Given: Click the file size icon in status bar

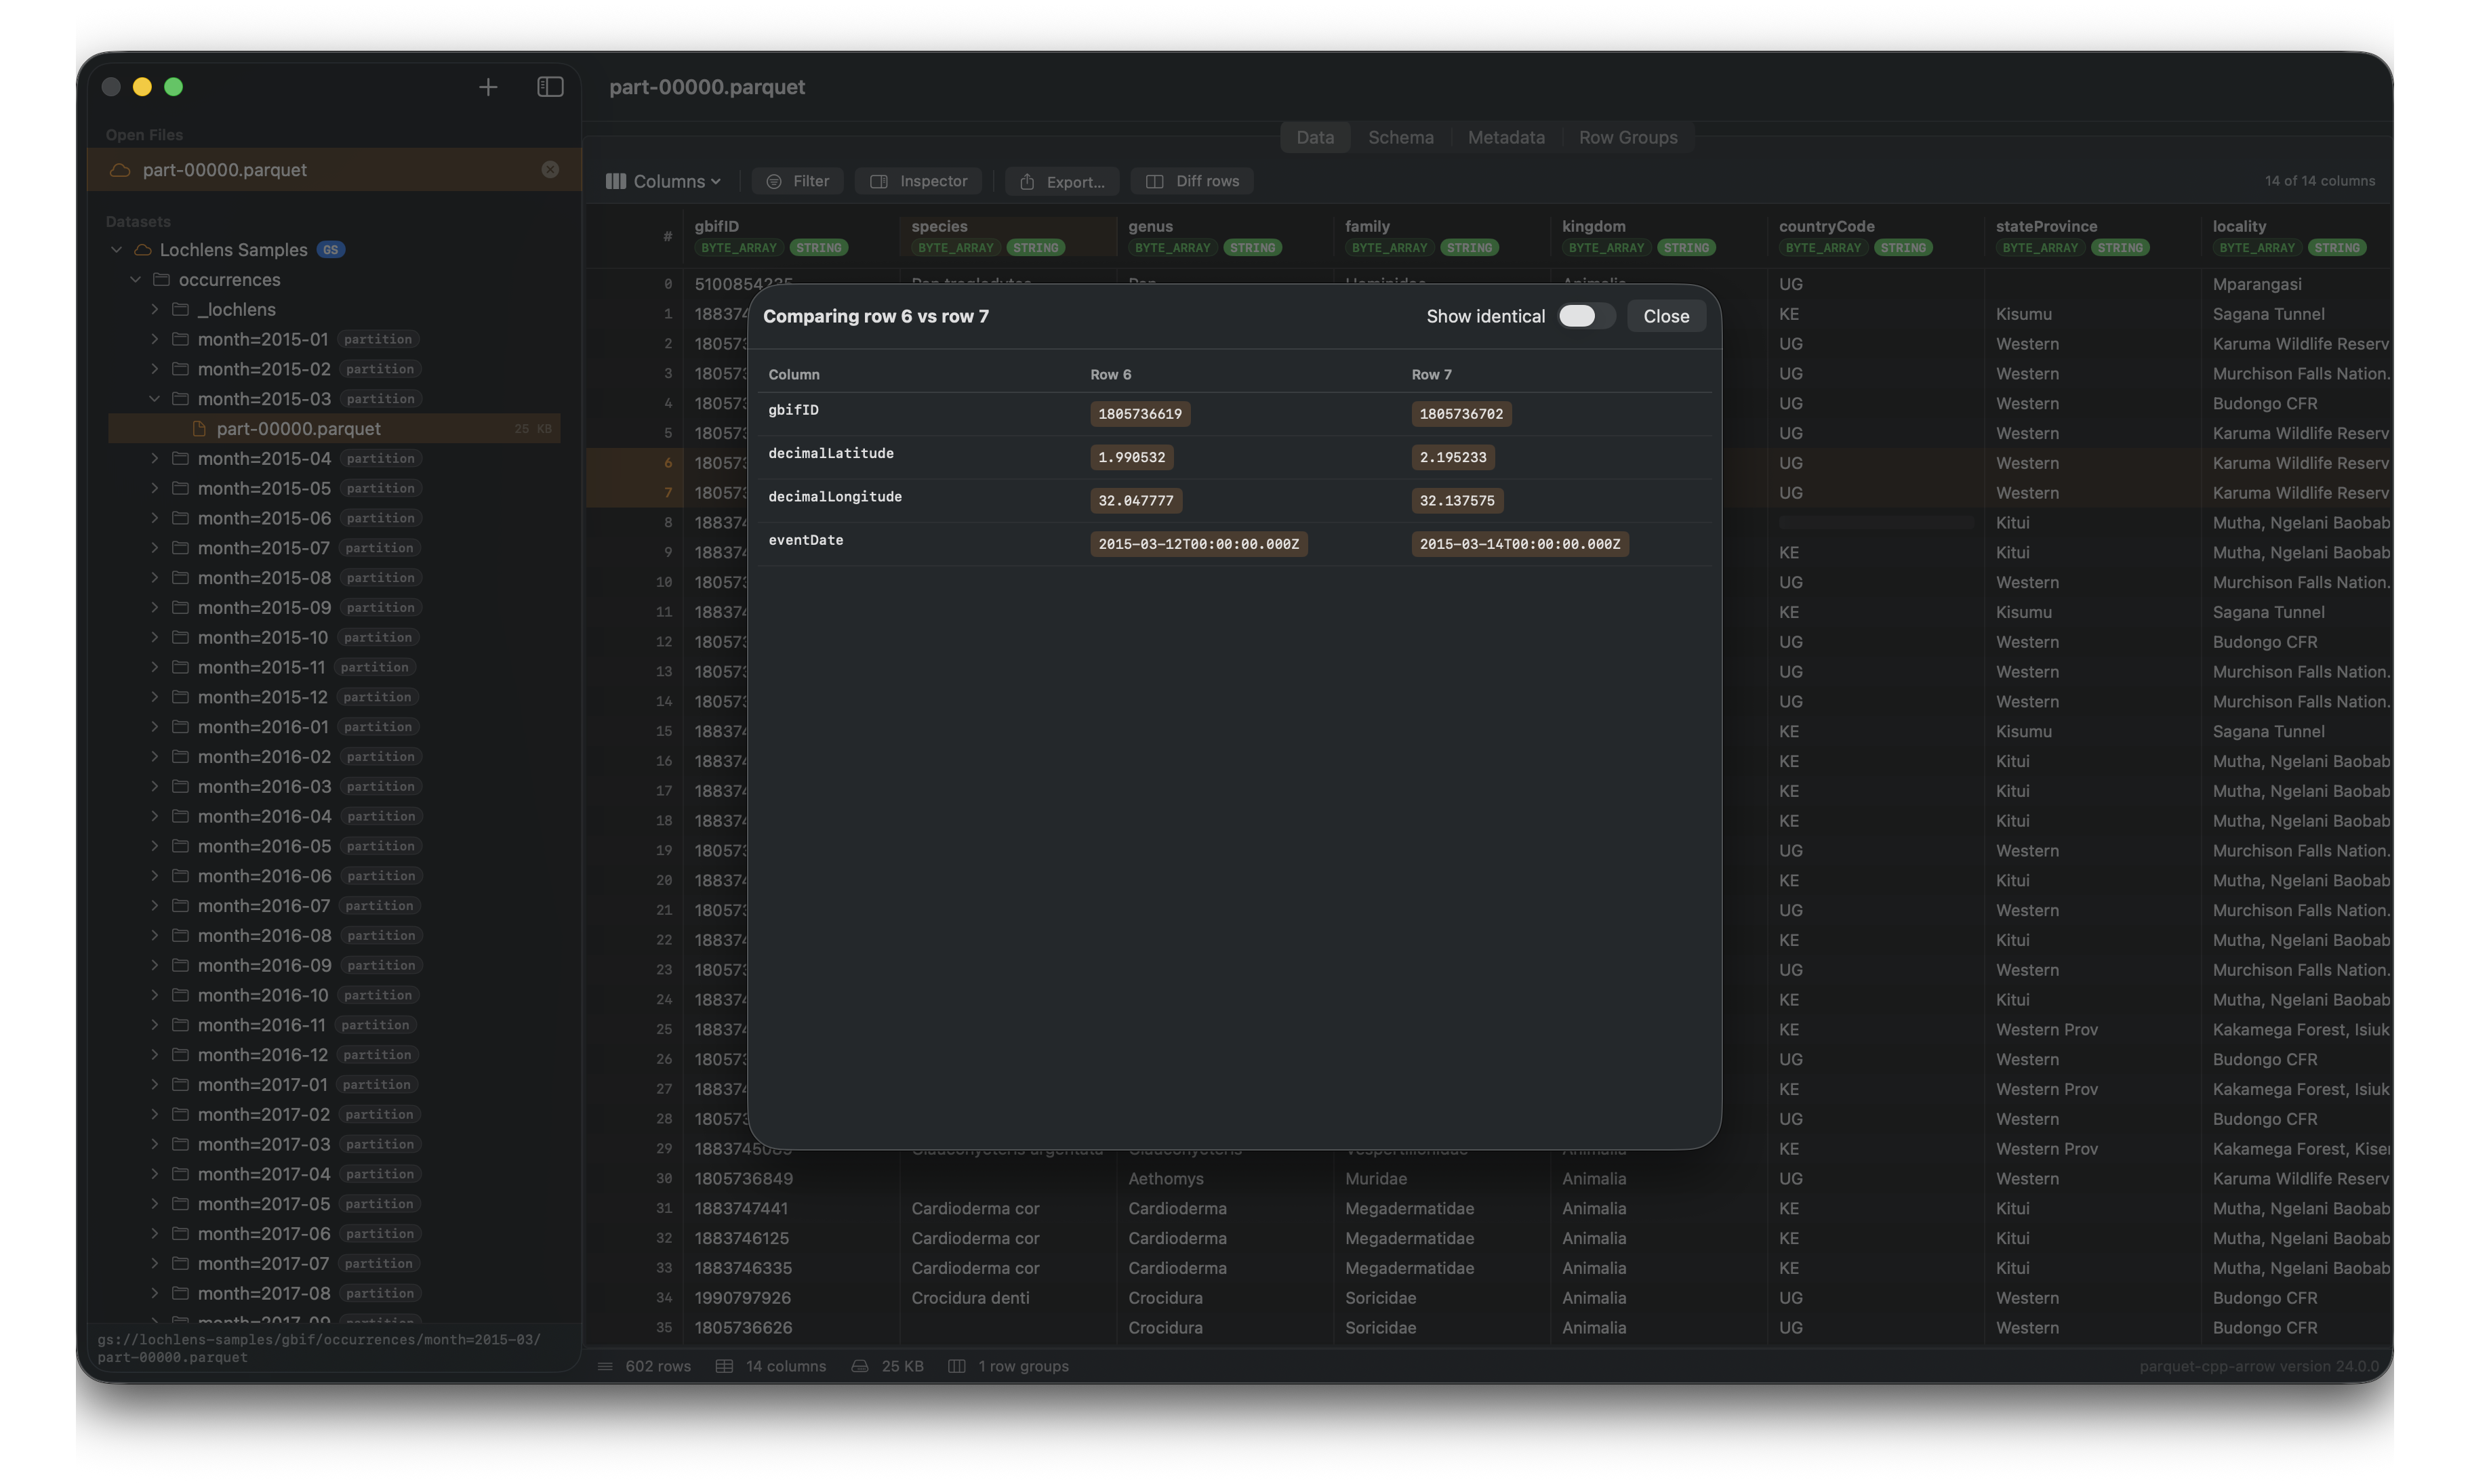Looking at the screenshot, I should pos(859,1367).
